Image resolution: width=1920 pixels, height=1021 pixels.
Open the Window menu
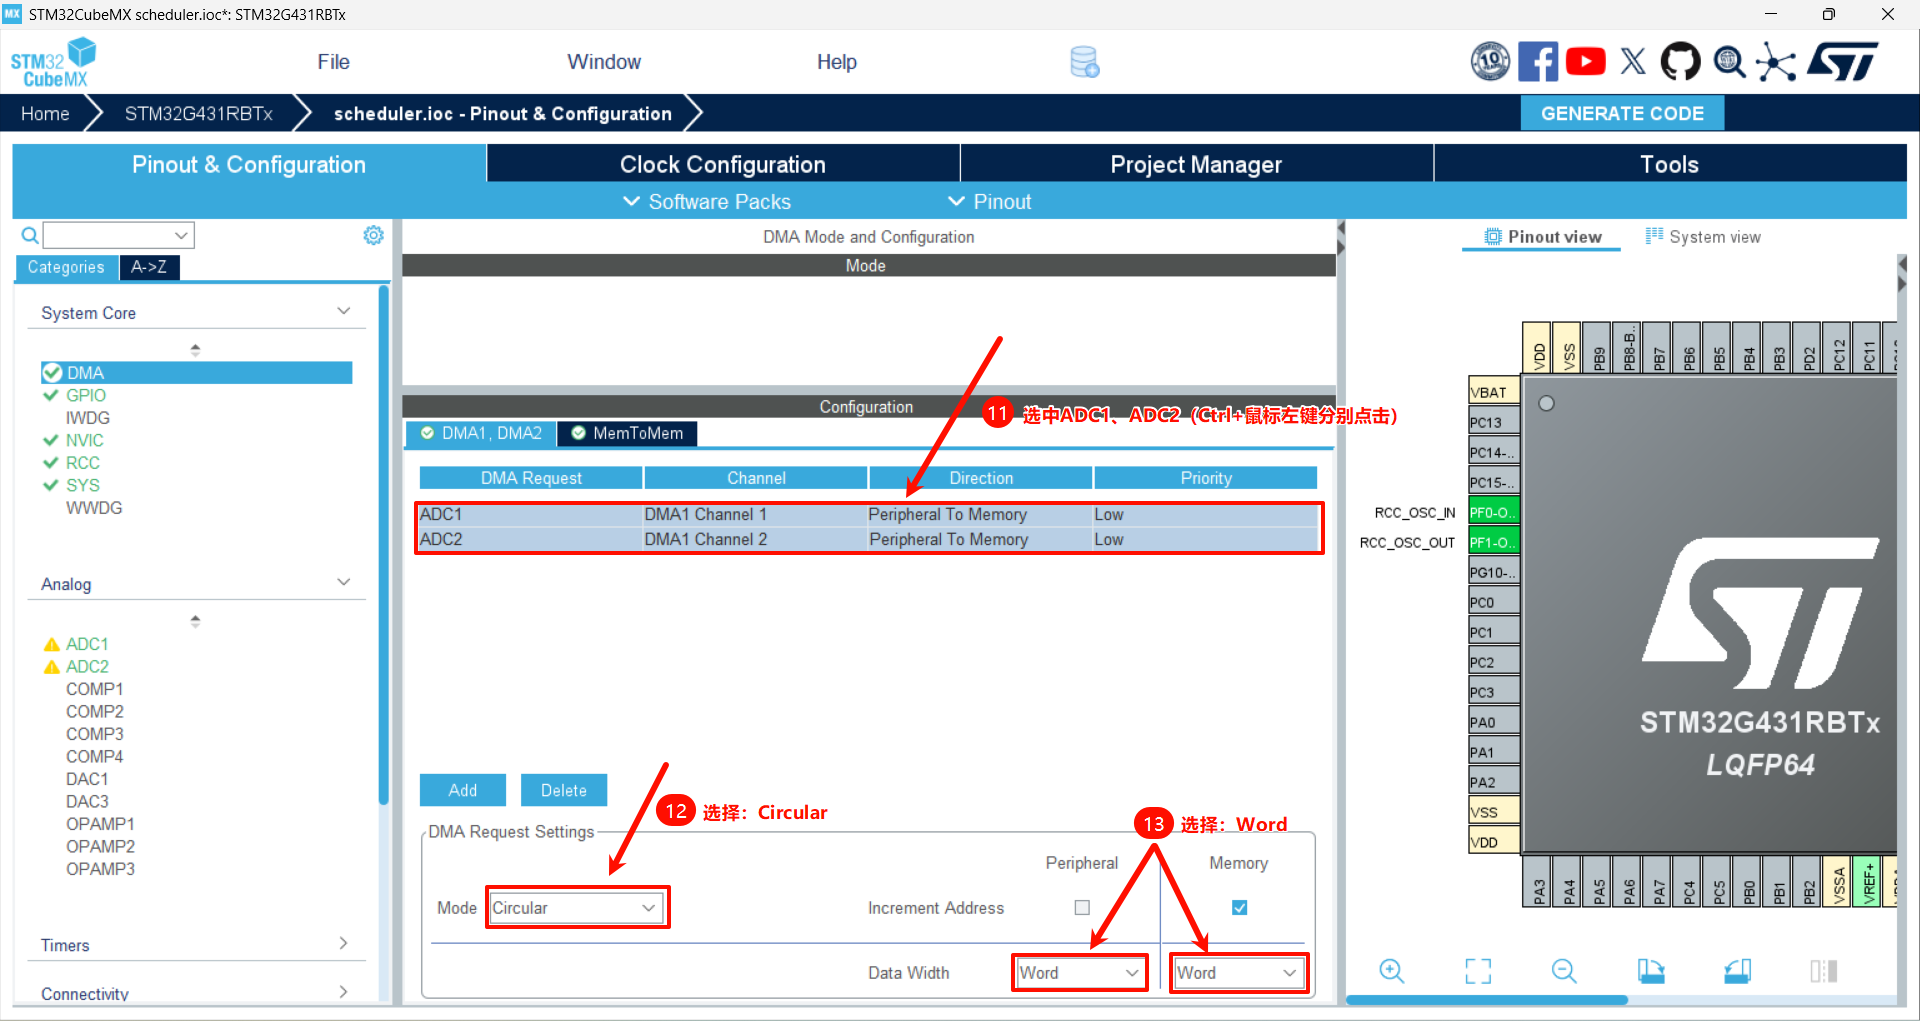click(x=604, y=62)
